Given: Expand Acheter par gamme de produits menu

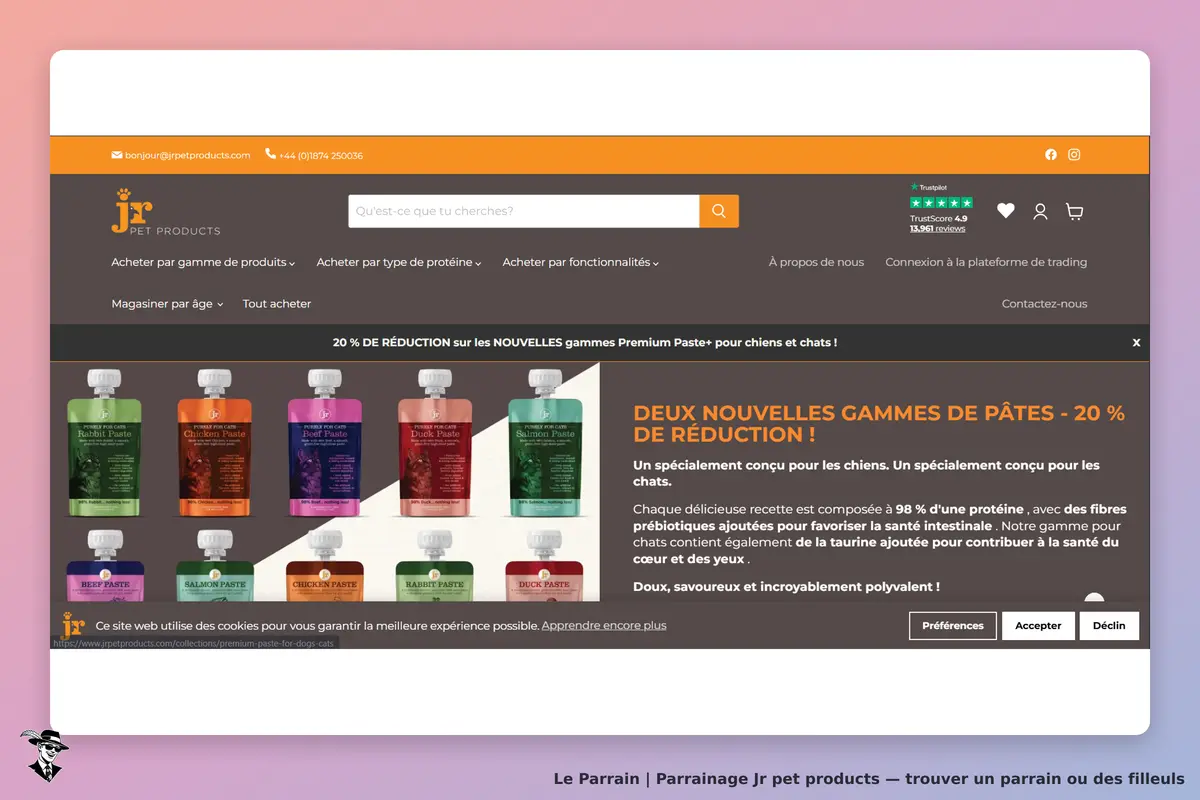Looking at the screenshot, I should (x=203, y=262).
